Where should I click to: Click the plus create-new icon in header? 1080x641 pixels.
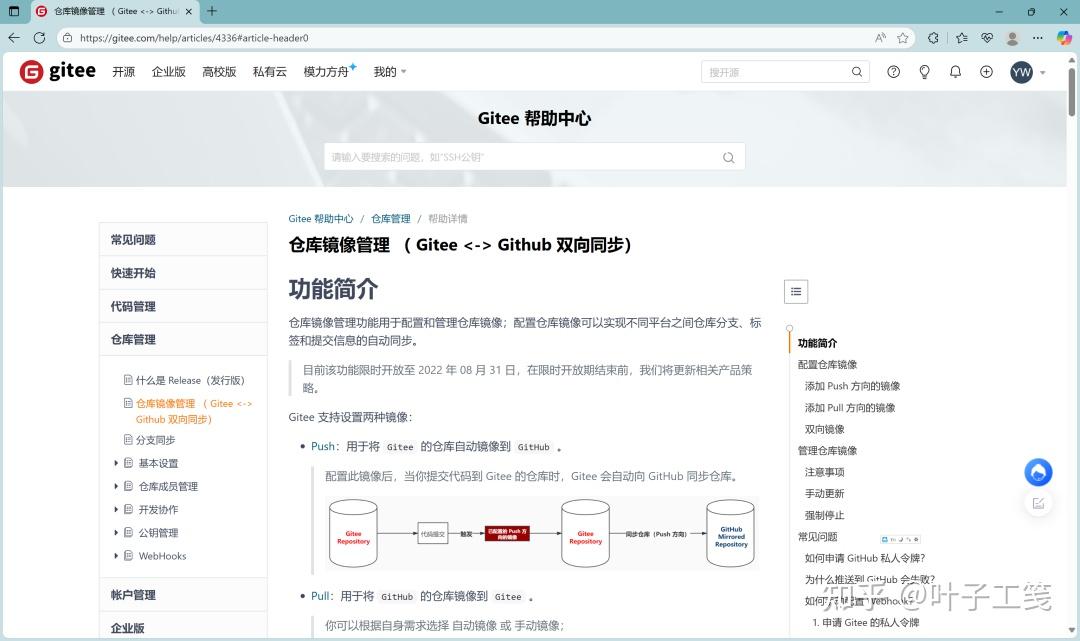click(986, 72)
